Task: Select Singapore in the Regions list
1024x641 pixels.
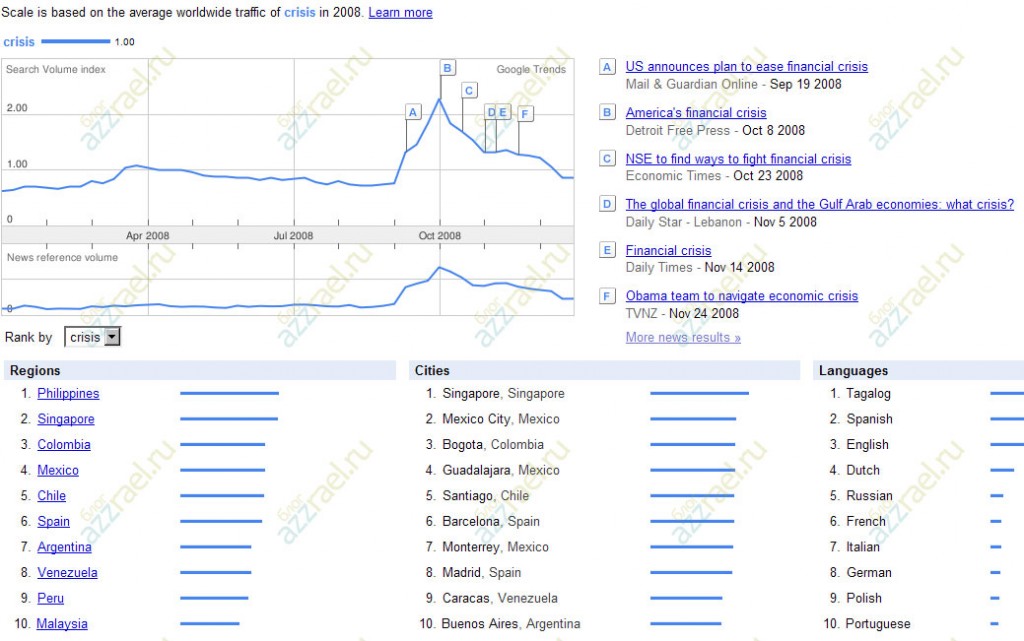Action: click(66, 419)
